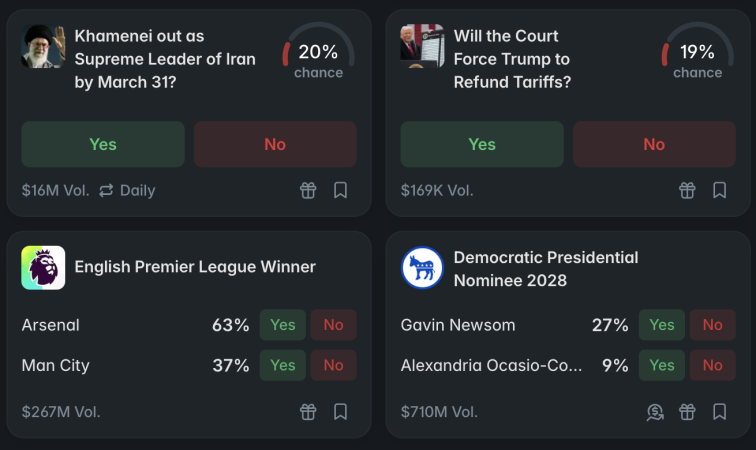The width and height of the screenshot is (756, 450).
Task: Click the Premier League logo thumbnail
Action: [43, 268]
